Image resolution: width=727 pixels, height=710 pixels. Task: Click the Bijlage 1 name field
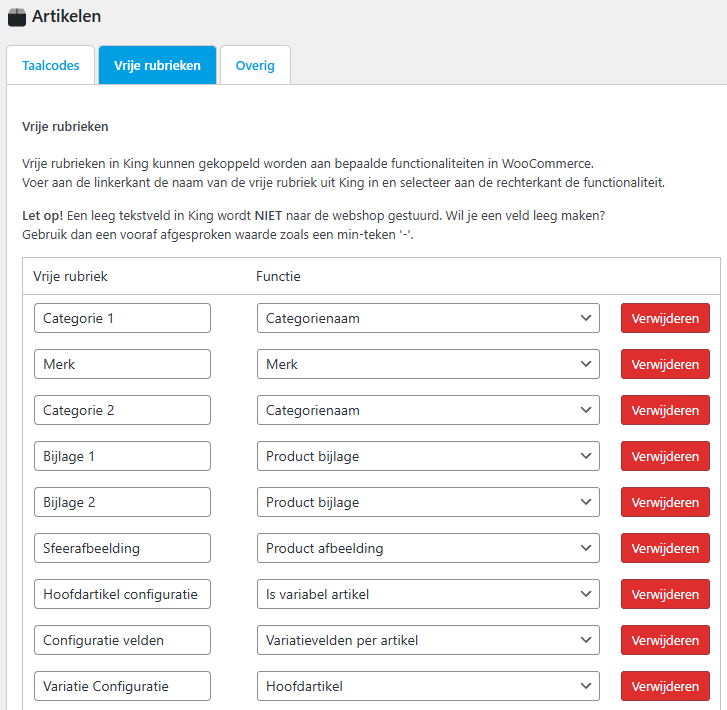122,456
